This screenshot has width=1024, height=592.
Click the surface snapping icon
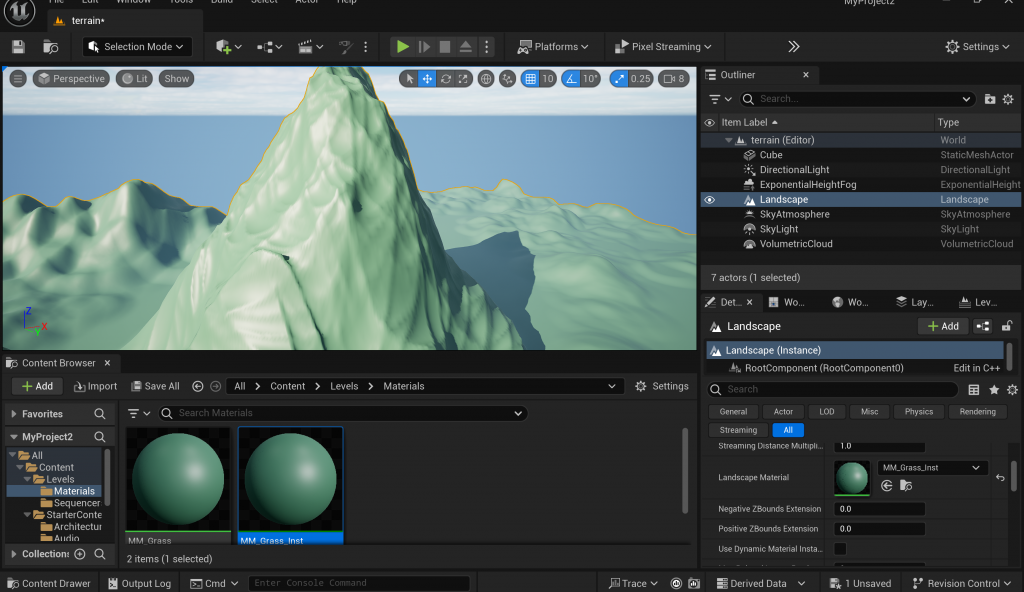pos(507,78)
